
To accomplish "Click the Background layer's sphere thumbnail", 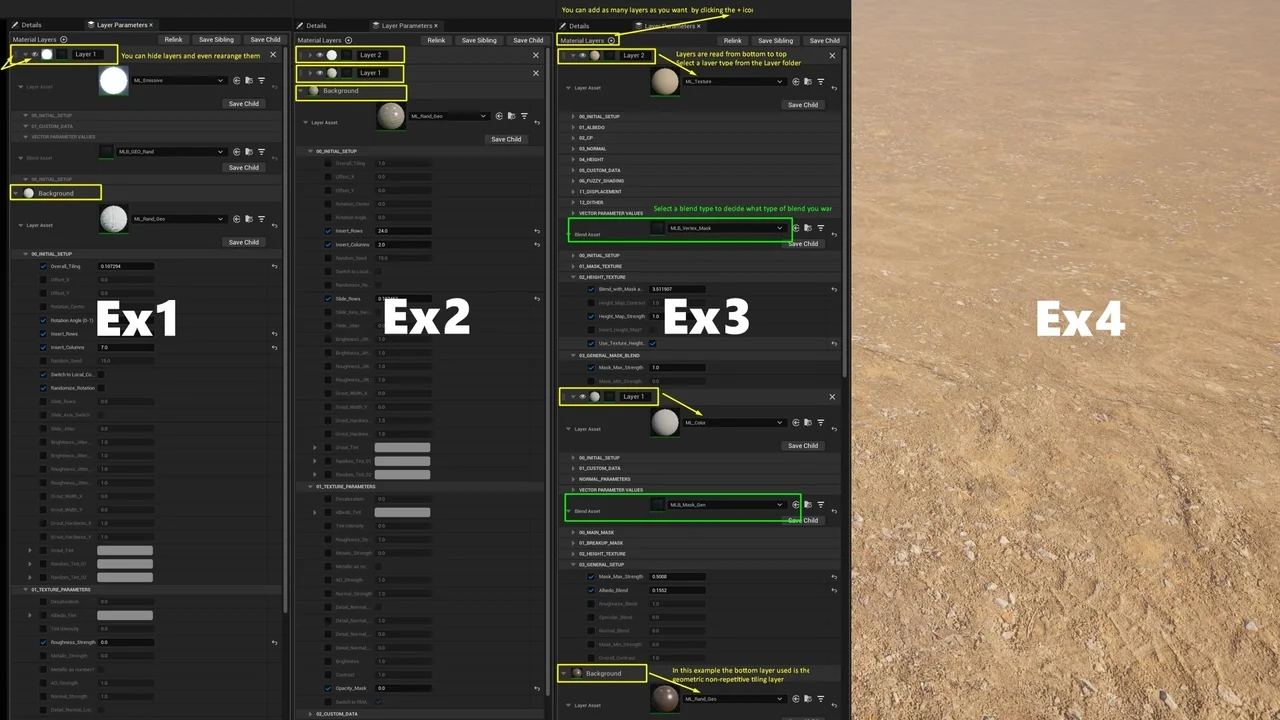I will click(x=28, y=192).
